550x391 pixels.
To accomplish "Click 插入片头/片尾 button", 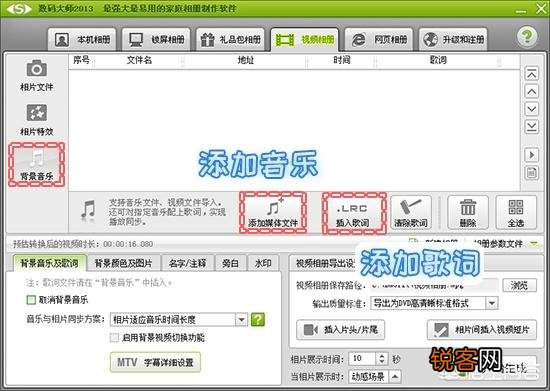I will point(340,330).
